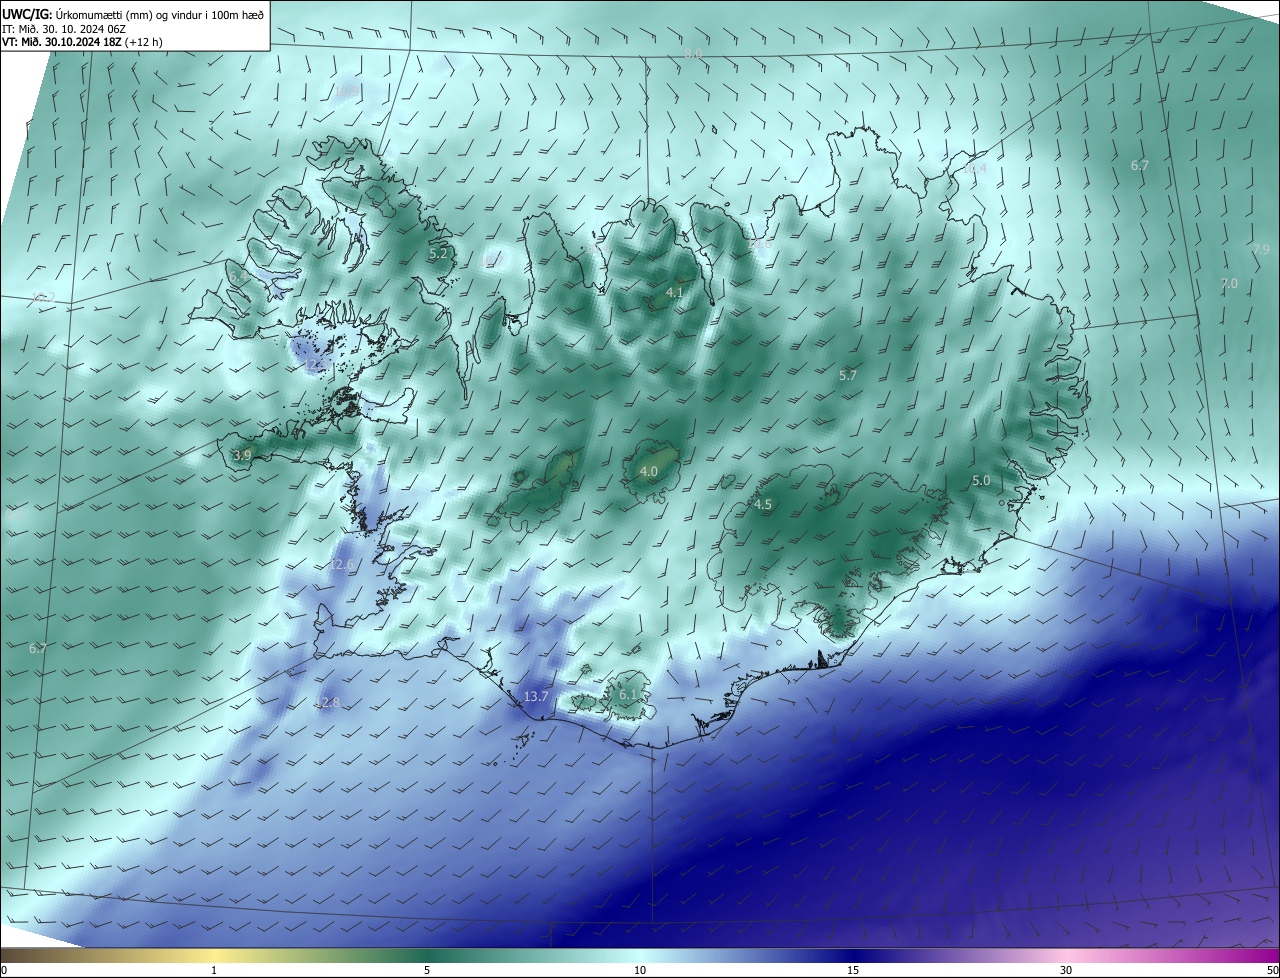Click the 50 tick on color scale
Viewport: 1280px width, 978px height.
[1272, 970]
